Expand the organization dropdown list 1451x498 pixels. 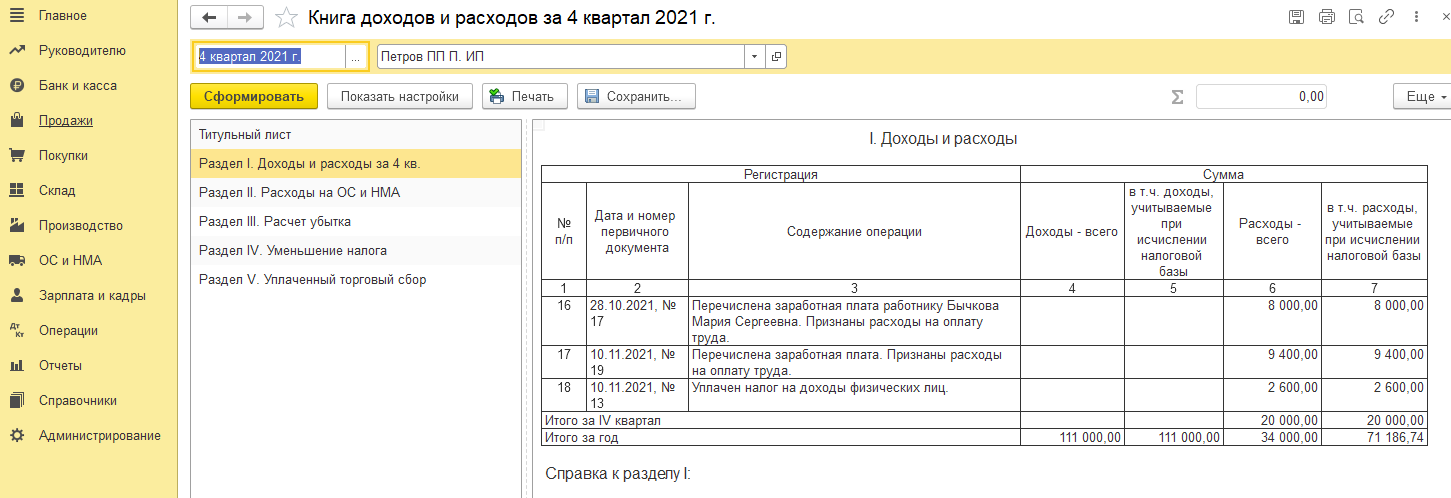pos(754,57)
